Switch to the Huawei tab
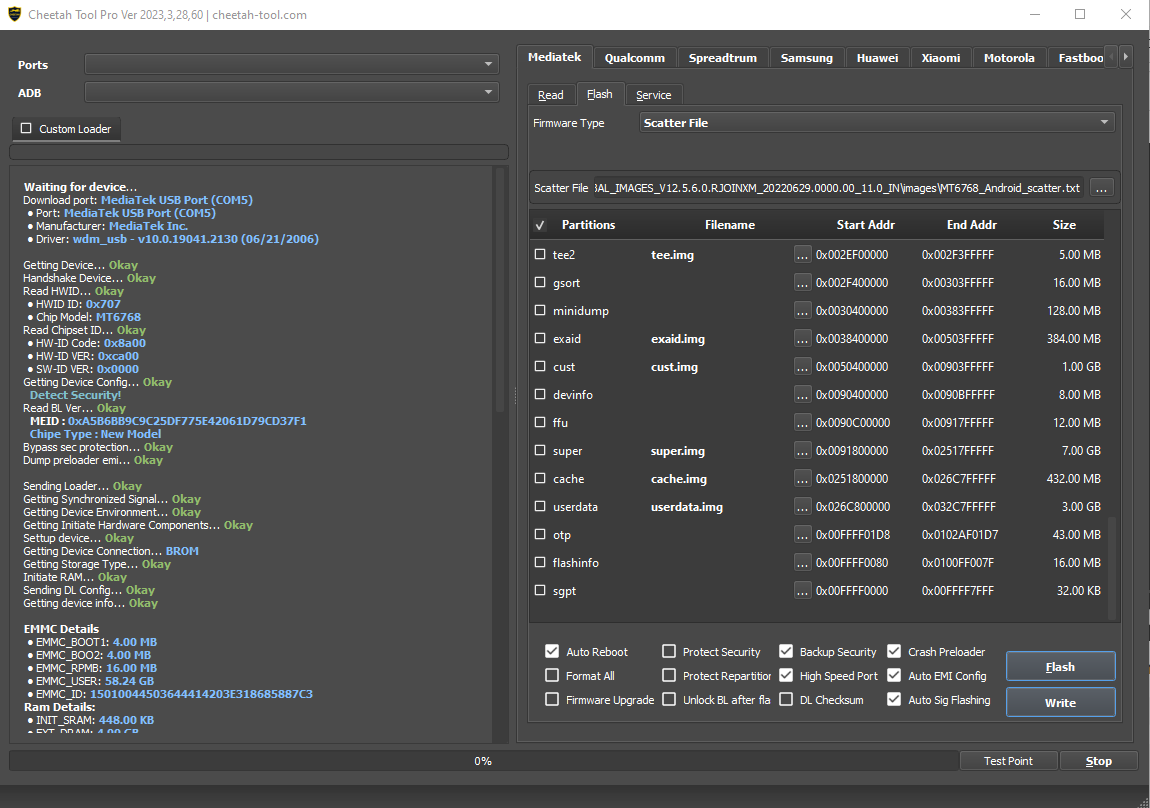Viewport: 1150px width, 808px height. (877, 58)
